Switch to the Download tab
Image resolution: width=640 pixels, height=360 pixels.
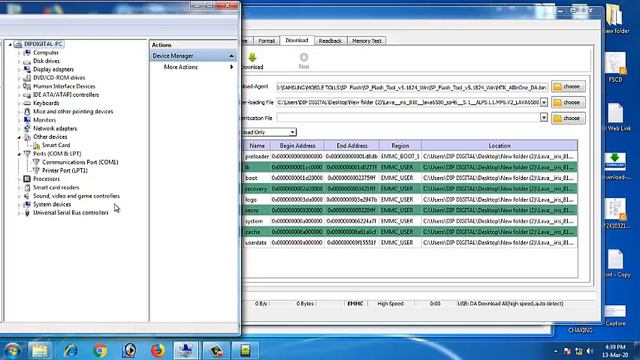[x=297, y=40]
